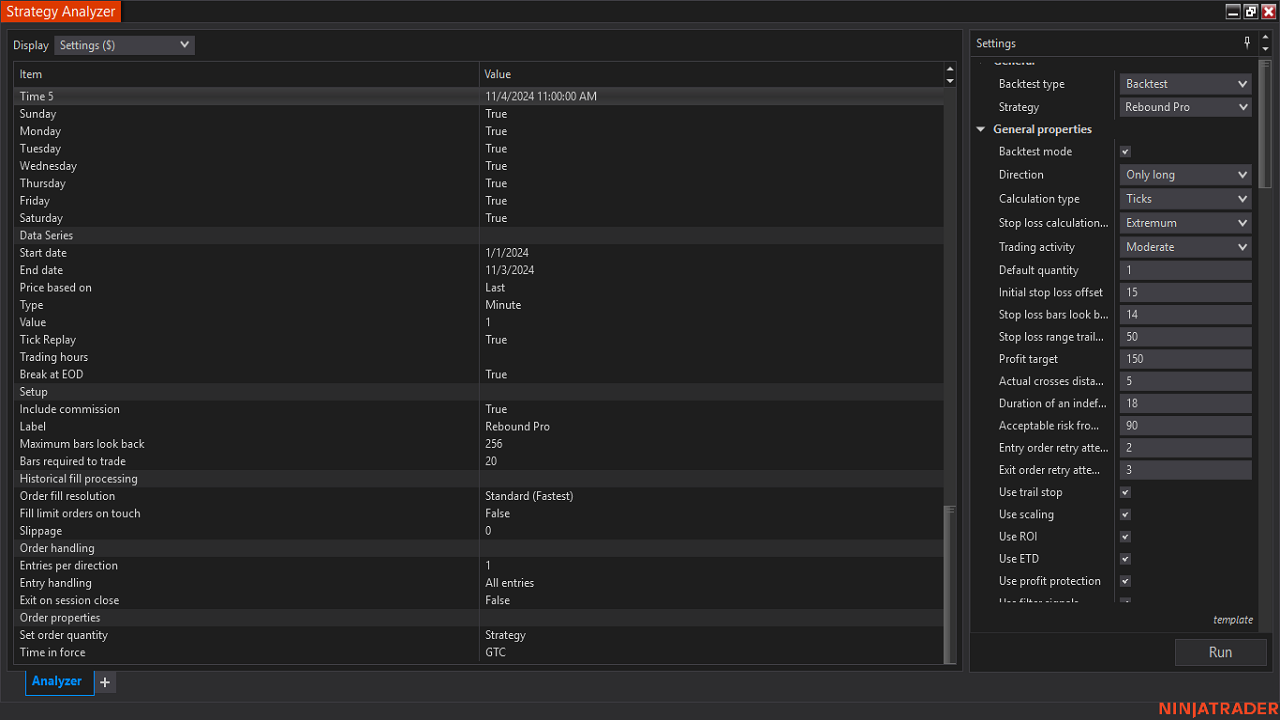Select the Price based on row

click(x=479, y=288)
